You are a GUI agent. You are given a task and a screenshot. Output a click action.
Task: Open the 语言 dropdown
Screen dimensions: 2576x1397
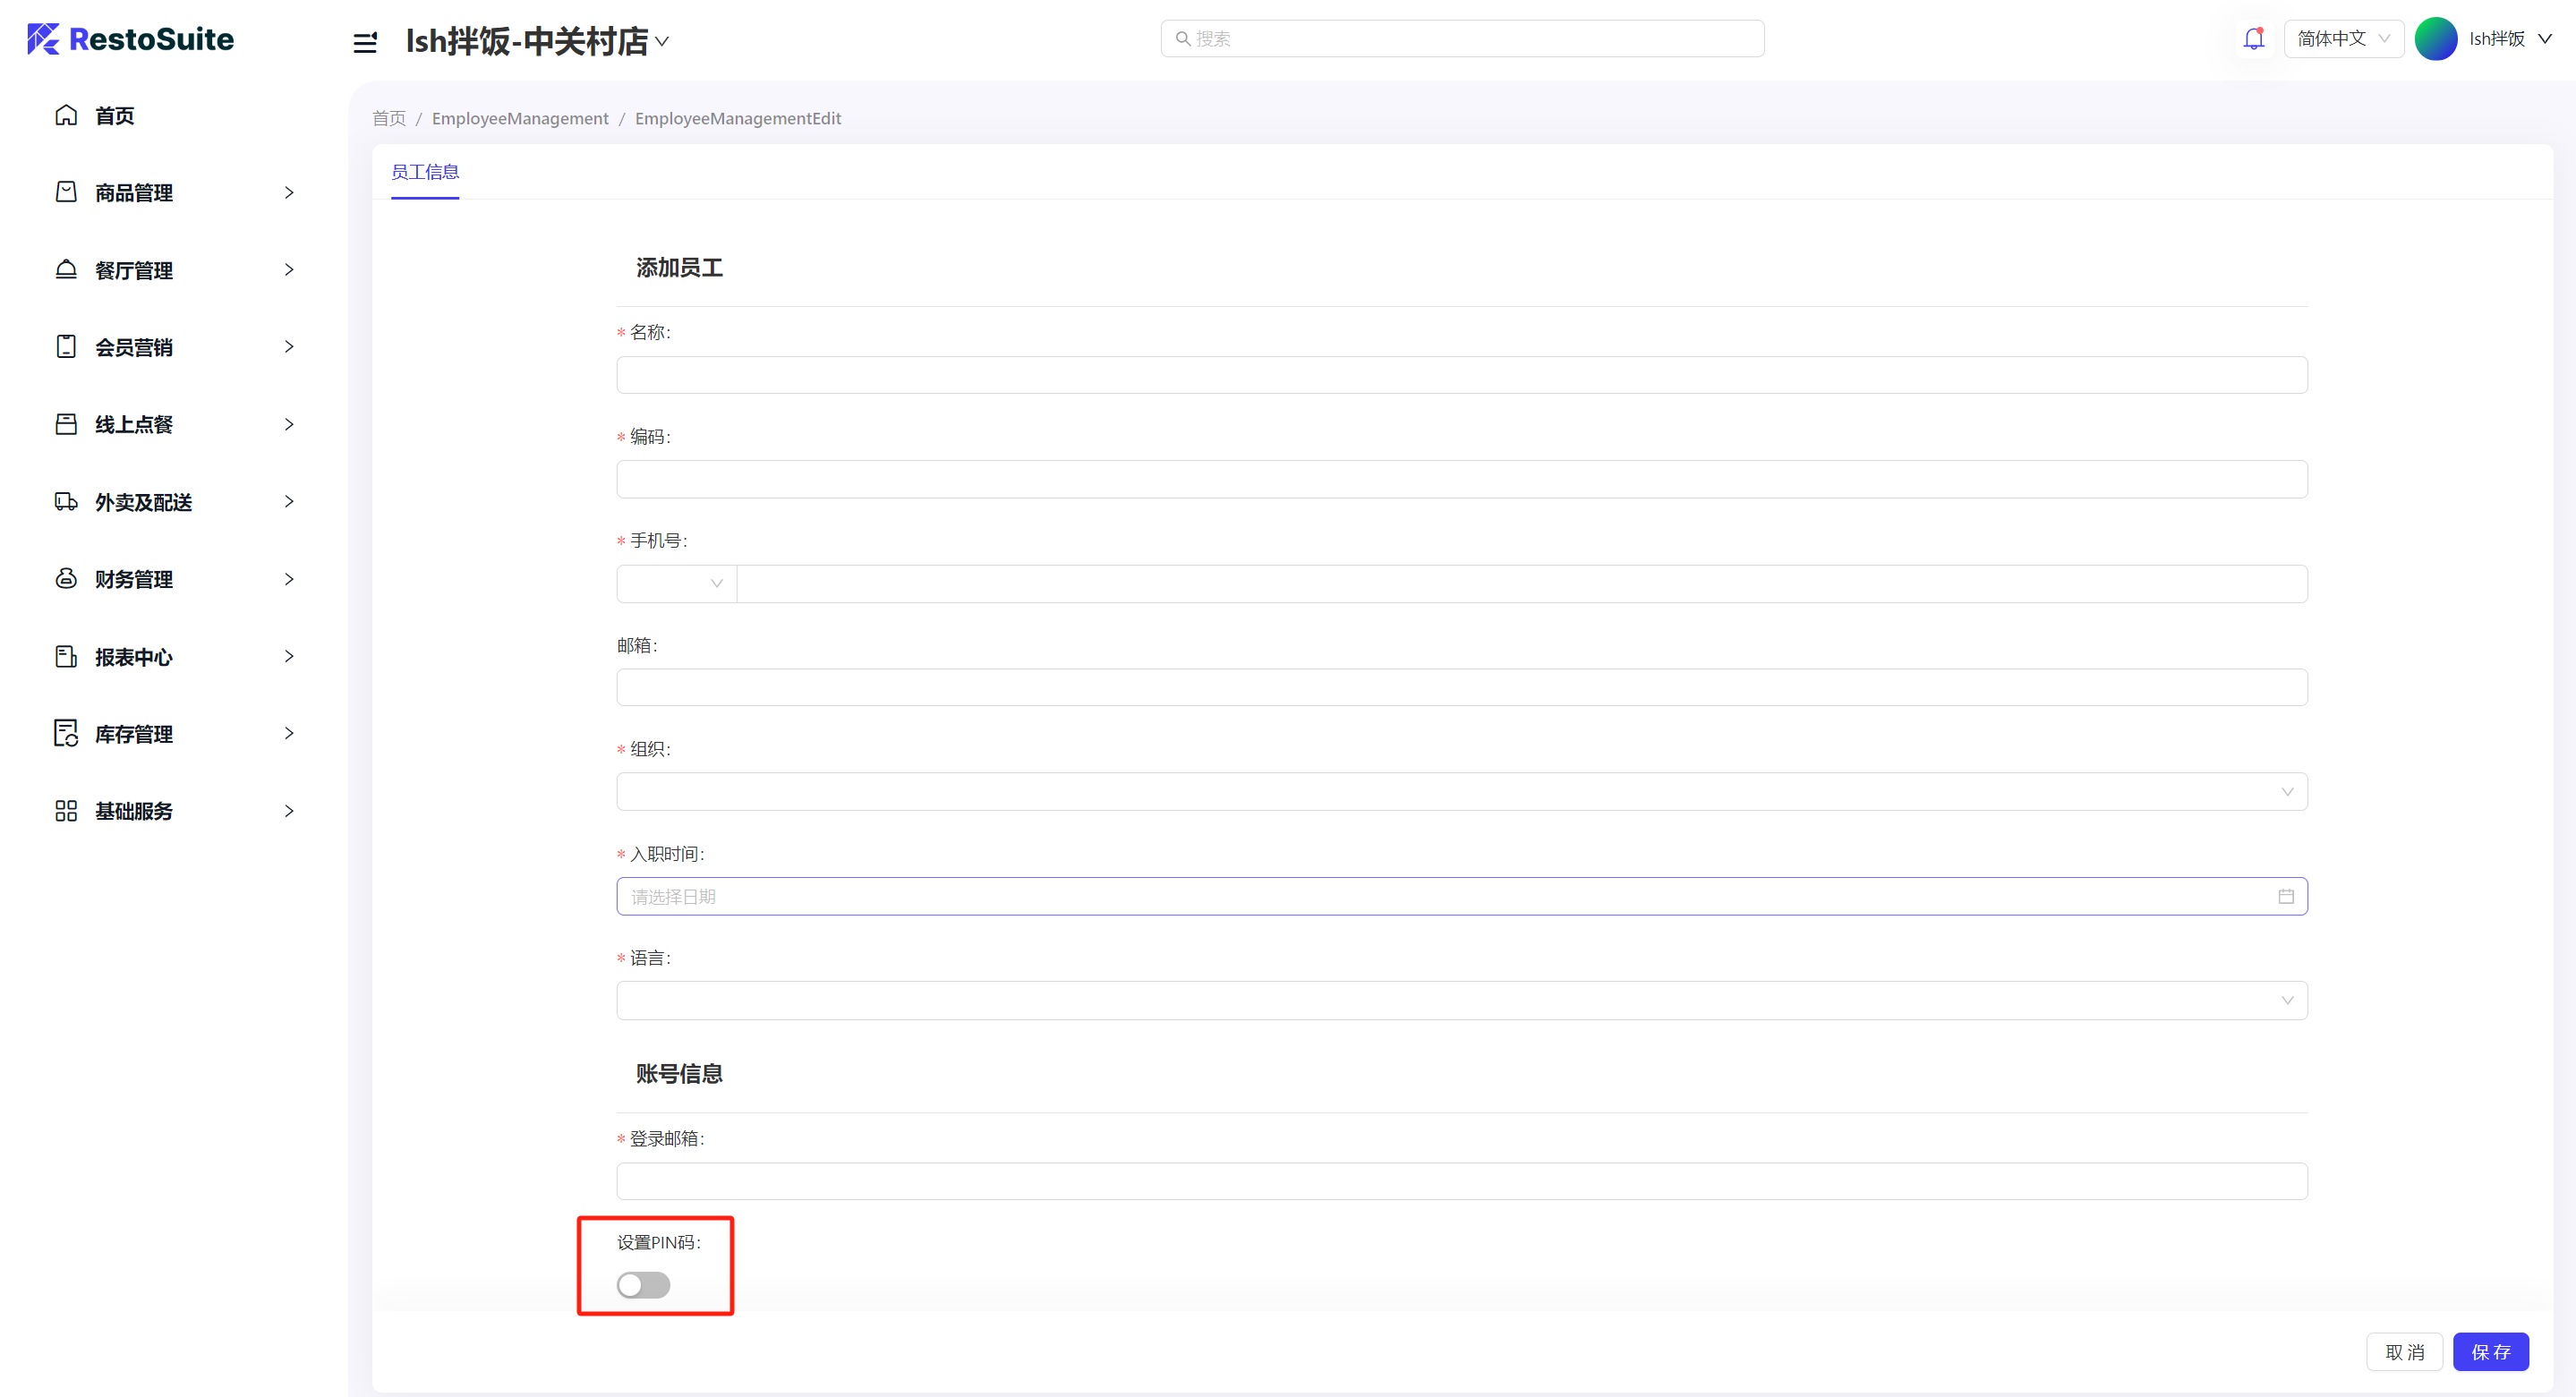point(1462,1001)
